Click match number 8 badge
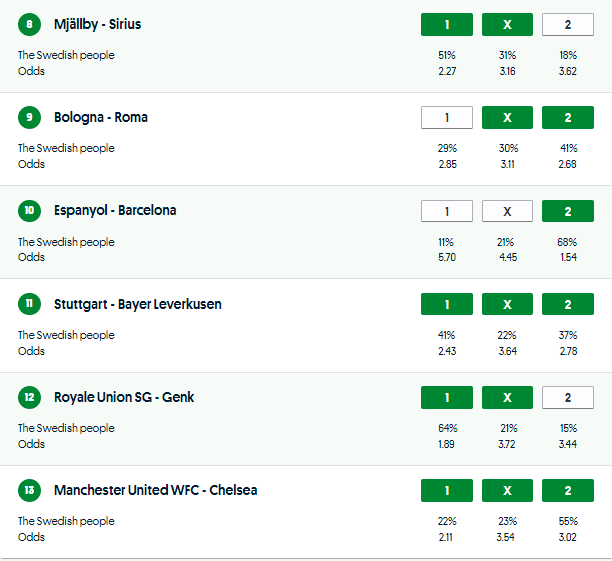 tap(30, 24)
